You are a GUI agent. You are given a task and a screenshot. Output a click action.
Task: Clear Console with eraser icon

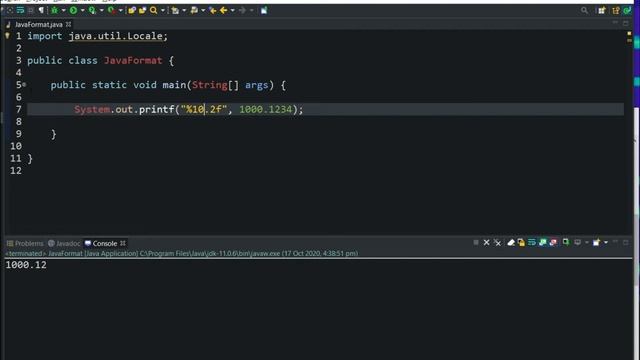(511, 242)
